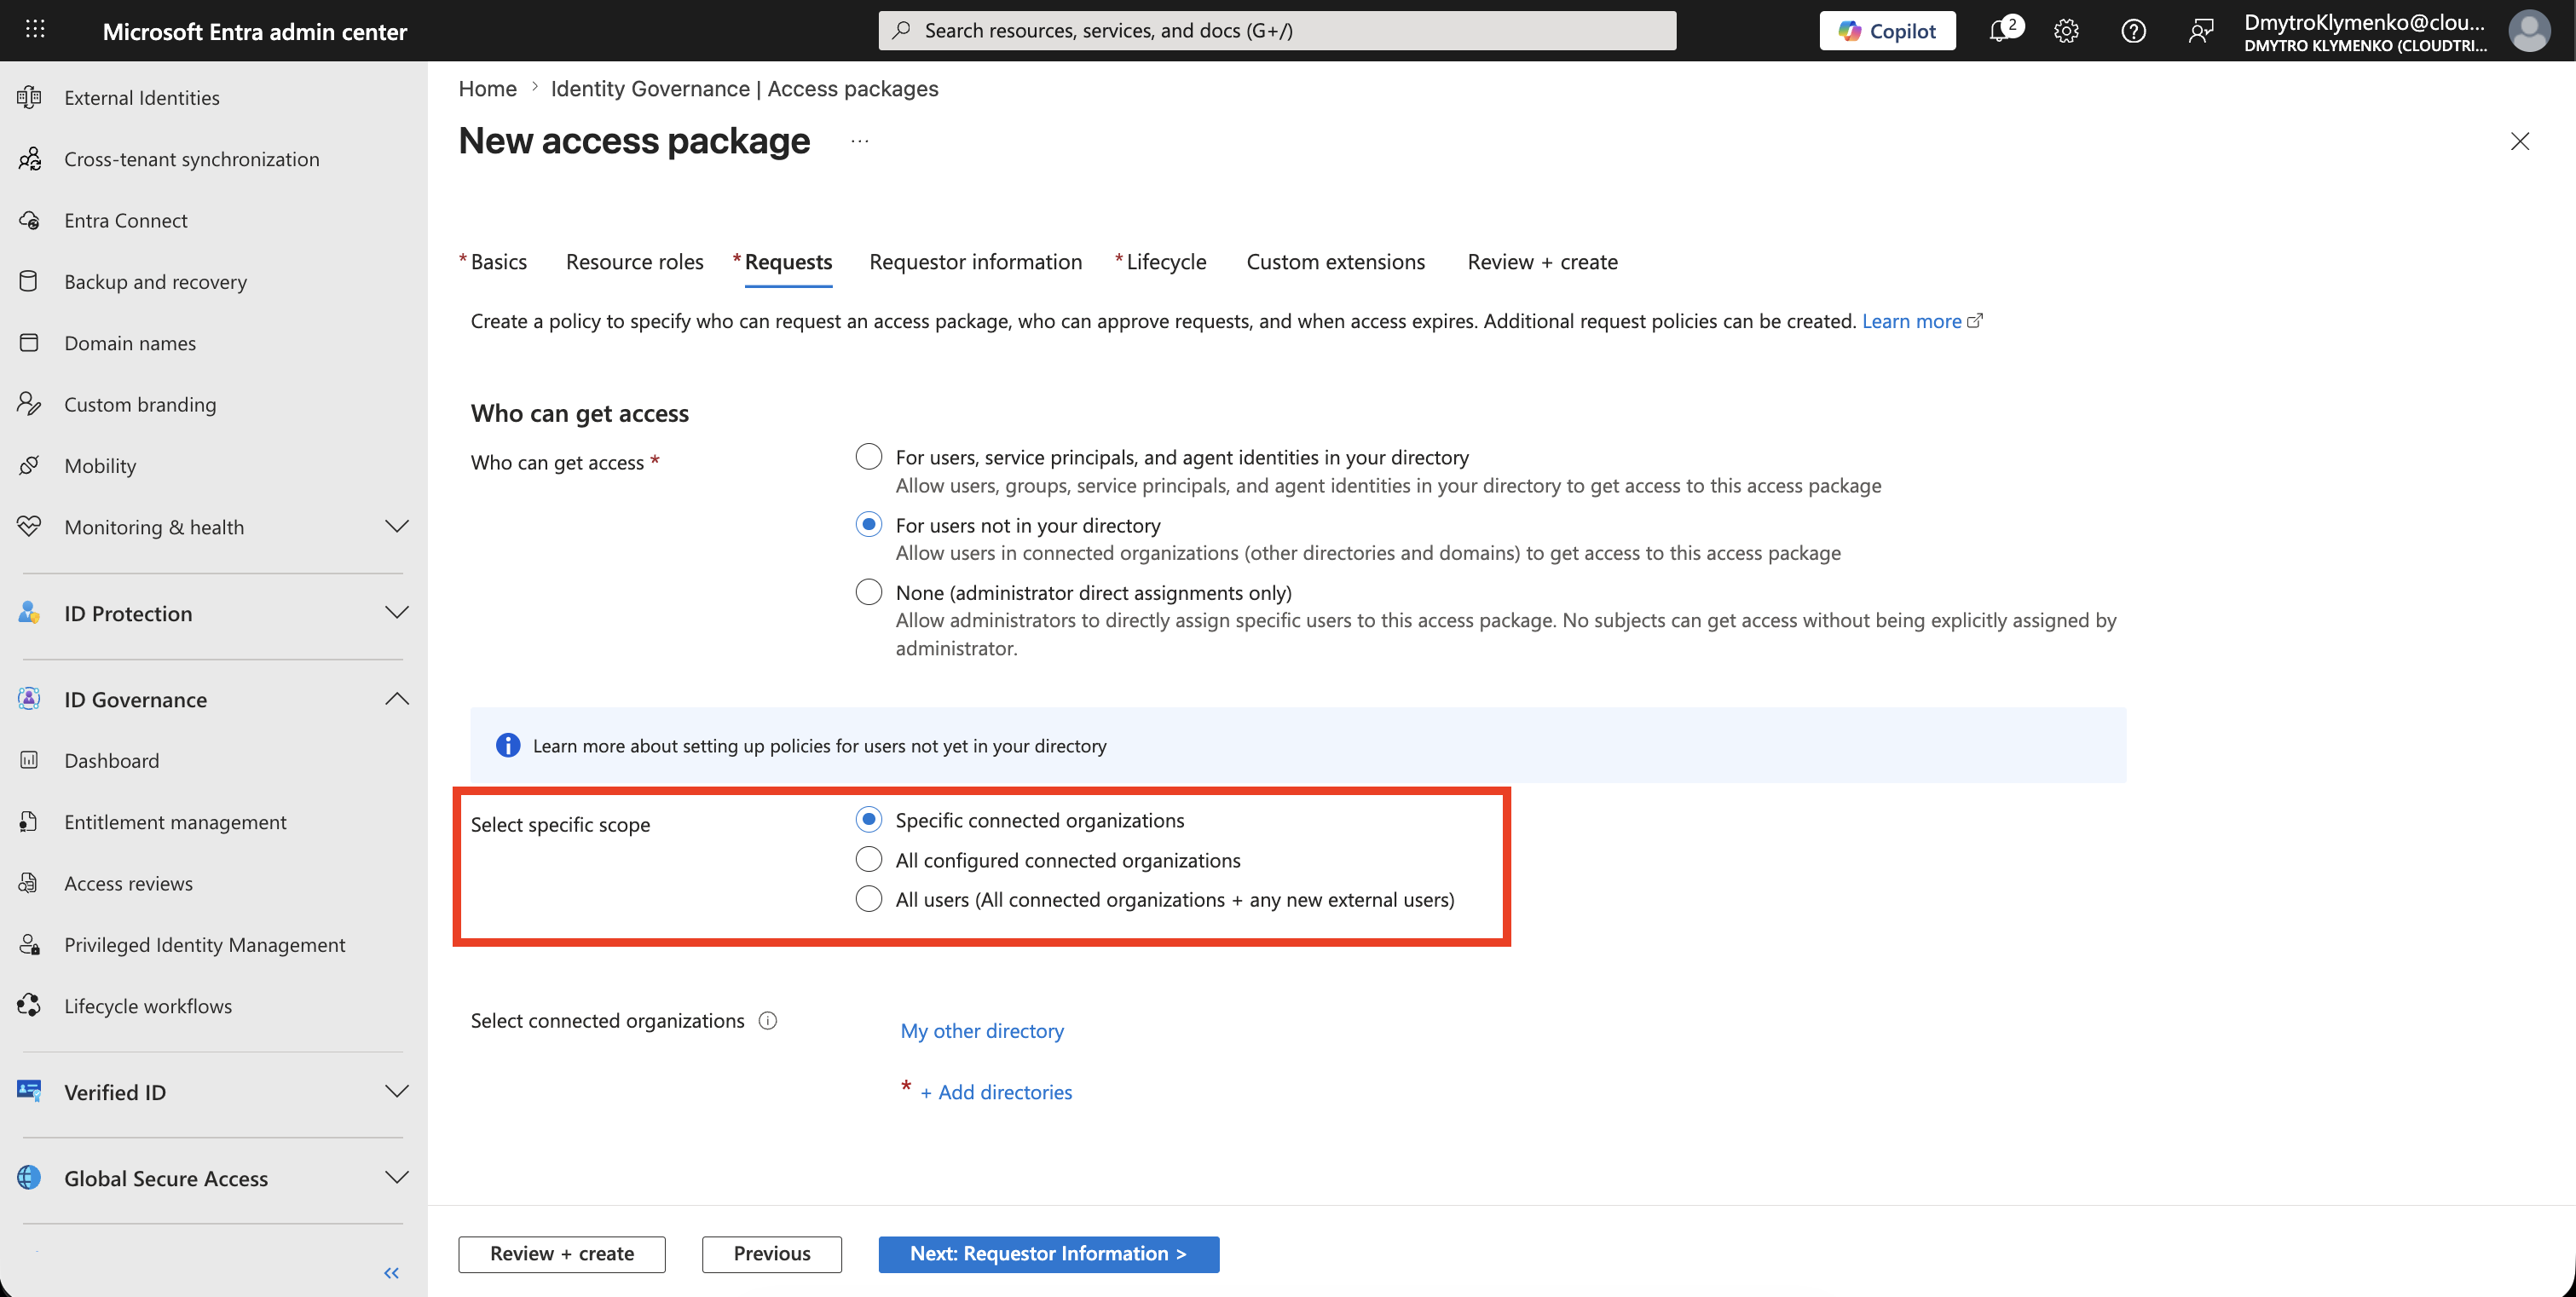2576x1297 pixels.
Task: Open the notifications bell icon
Action: tap(2000, 31)
